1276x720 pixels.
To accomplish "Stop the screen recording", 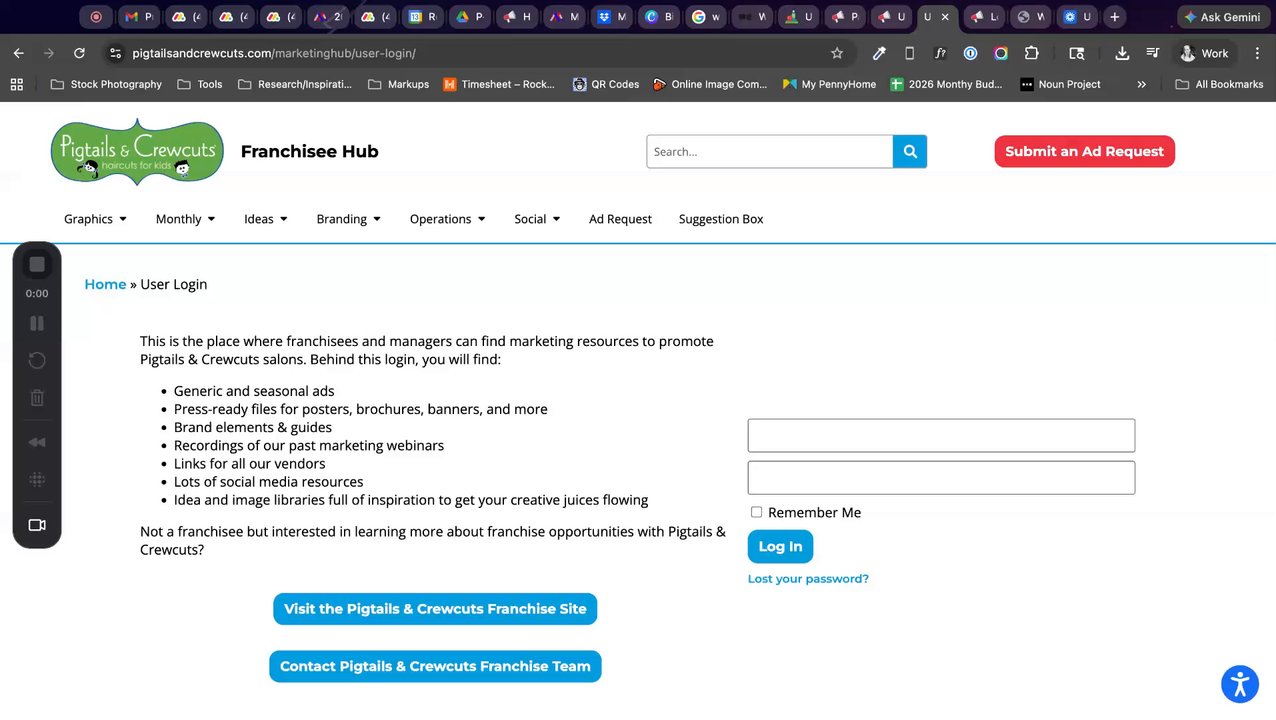I will [x=37, y=264].
